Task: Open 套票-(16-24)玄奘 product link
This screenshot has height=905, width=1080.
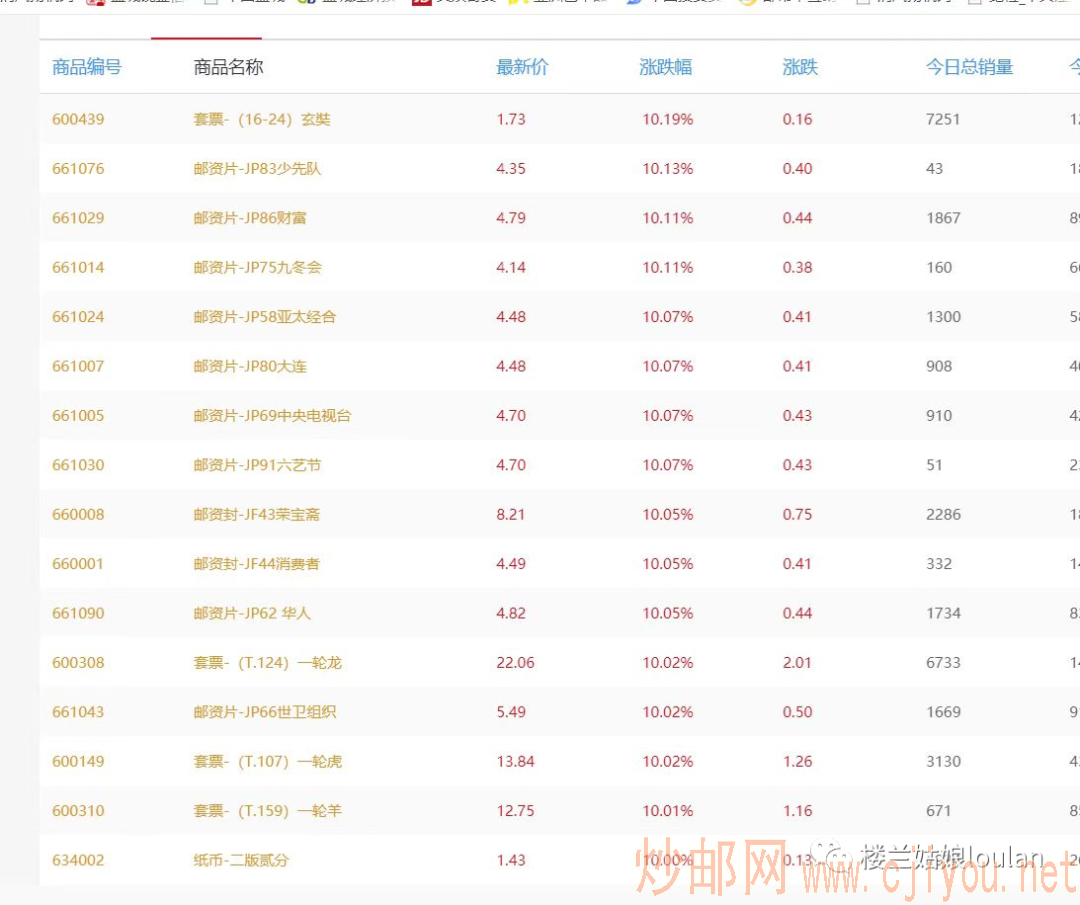Action: 261,119
